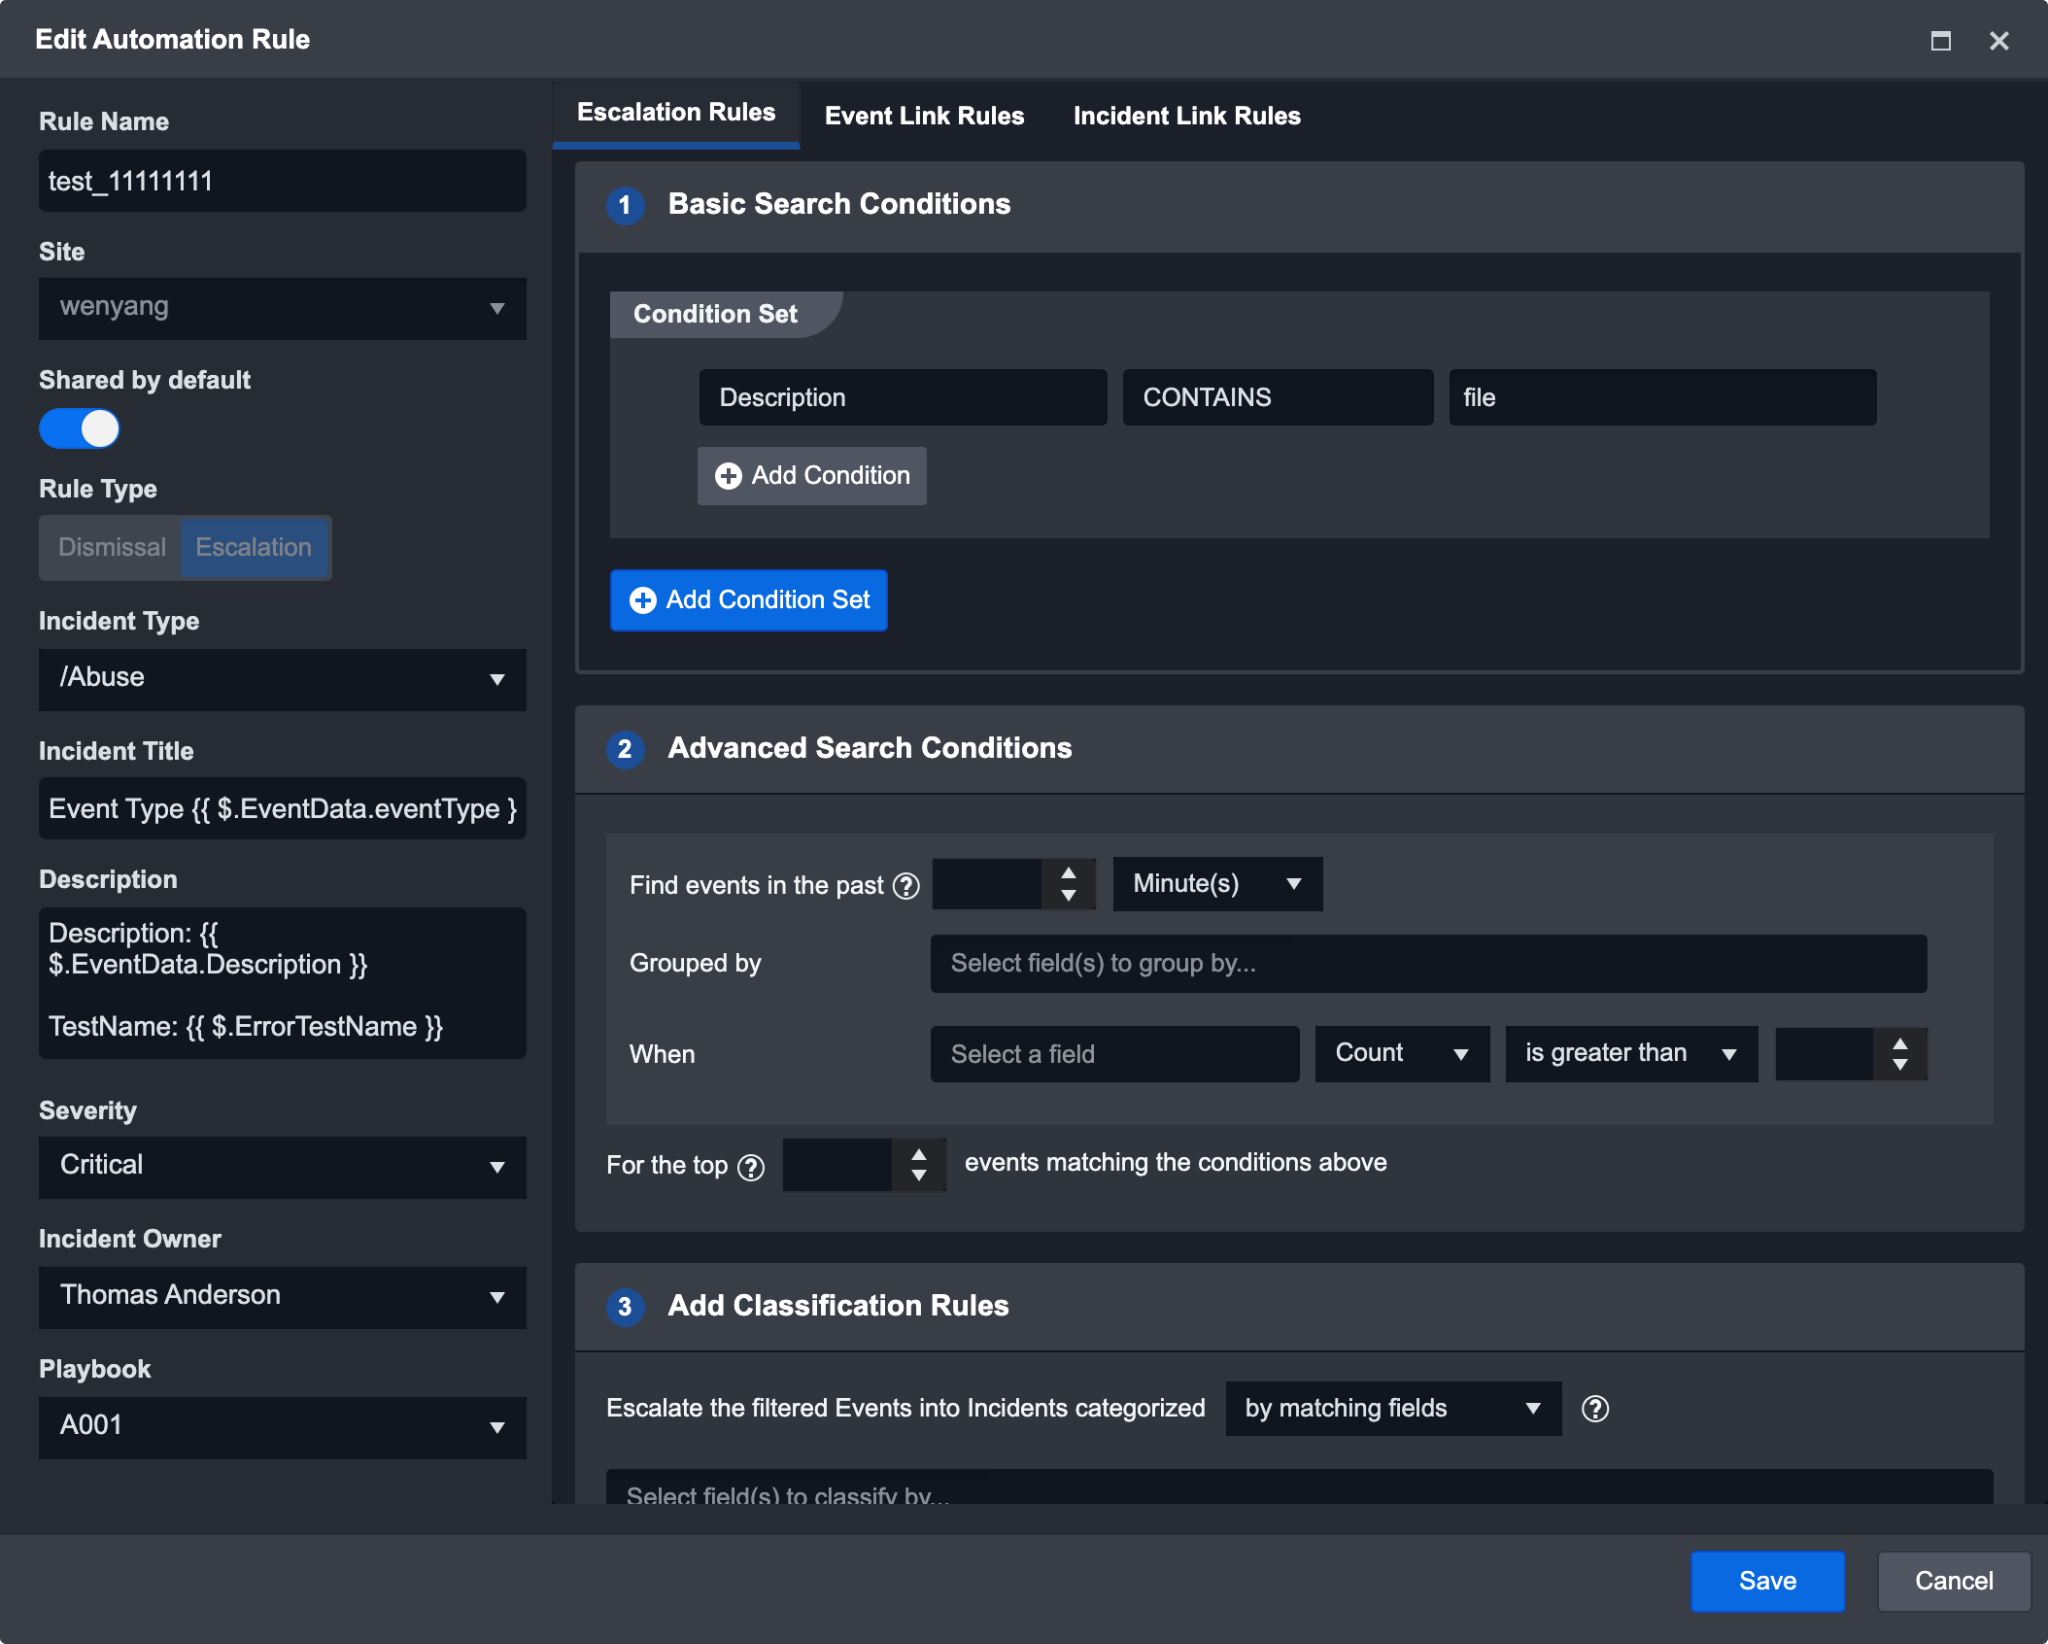This screenshot has width=2048, height=1644.
Task: Open the Severity dropdown showing Critical
Action: coord(282,1166)
